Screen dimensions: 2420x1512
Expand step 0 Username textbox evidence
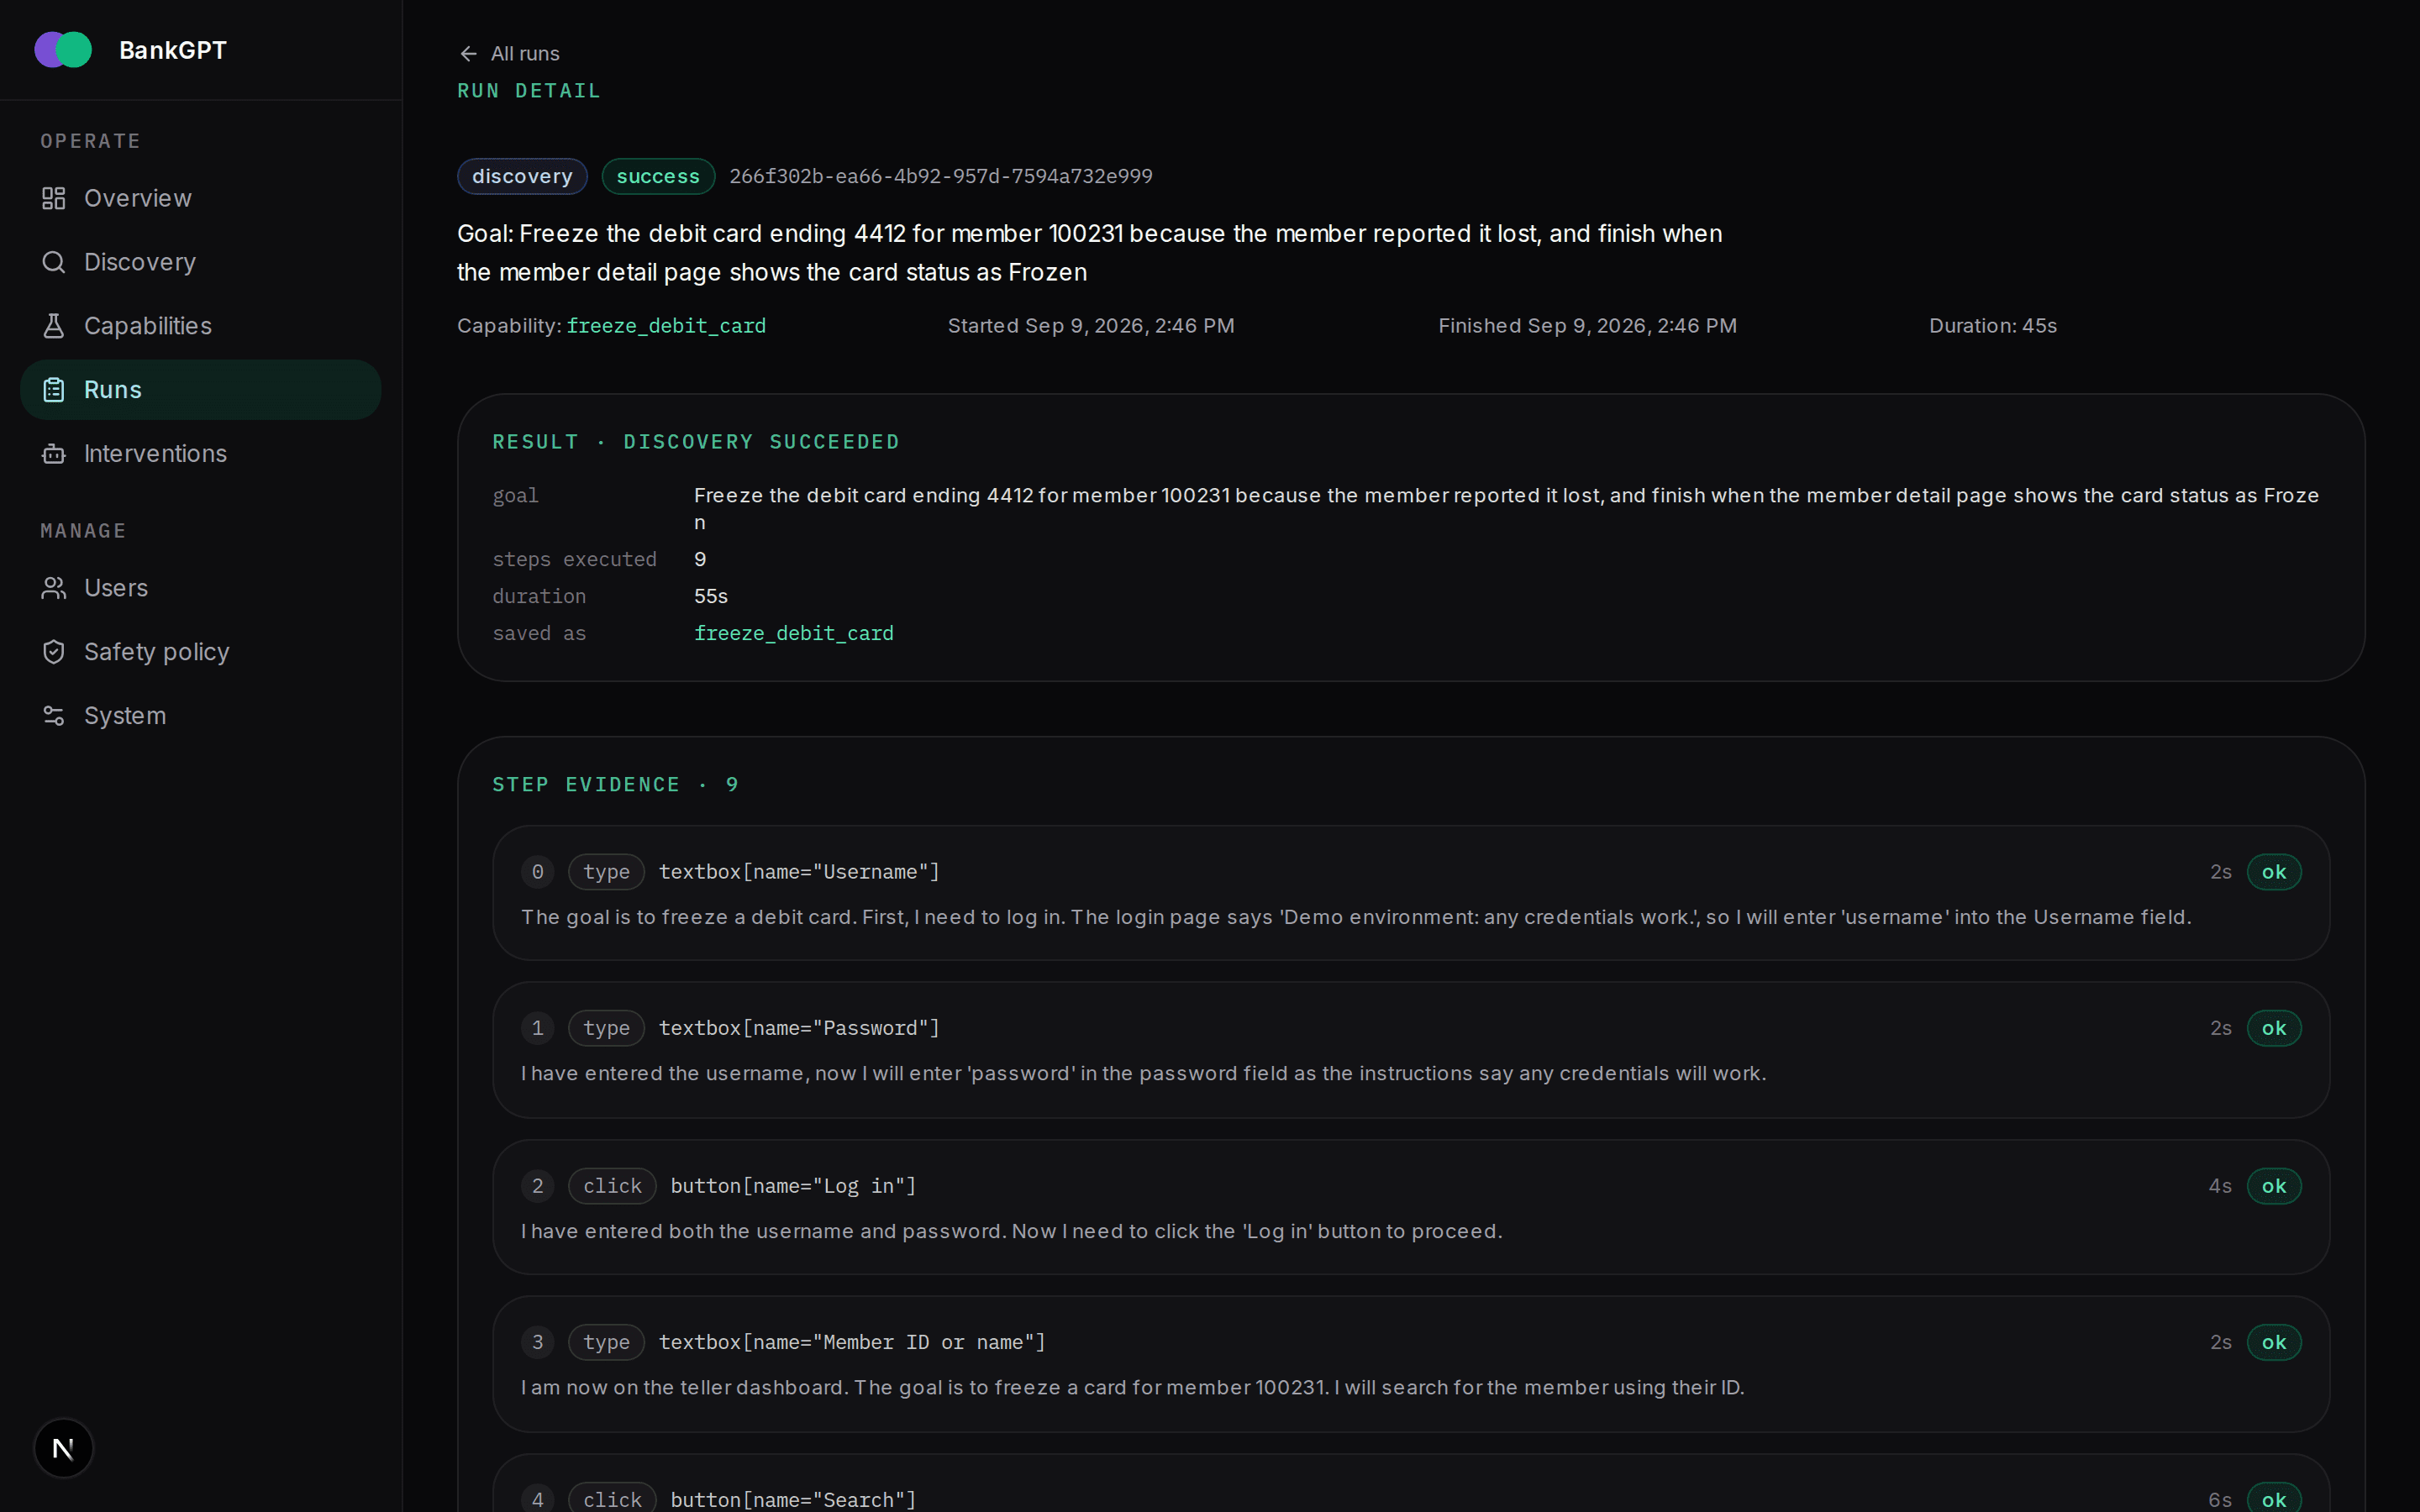1411,893
